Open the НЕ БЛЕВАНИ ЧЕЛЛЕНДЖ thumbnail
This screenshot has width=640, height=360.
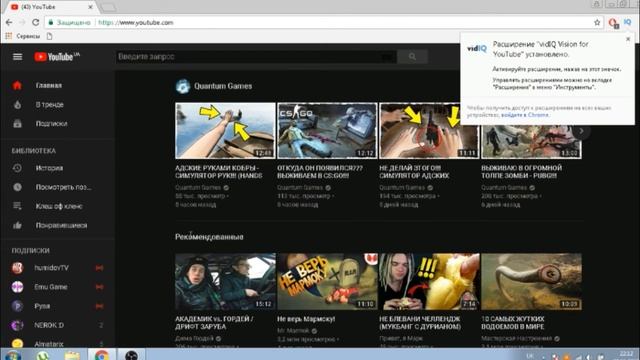(x=429, y=282)
